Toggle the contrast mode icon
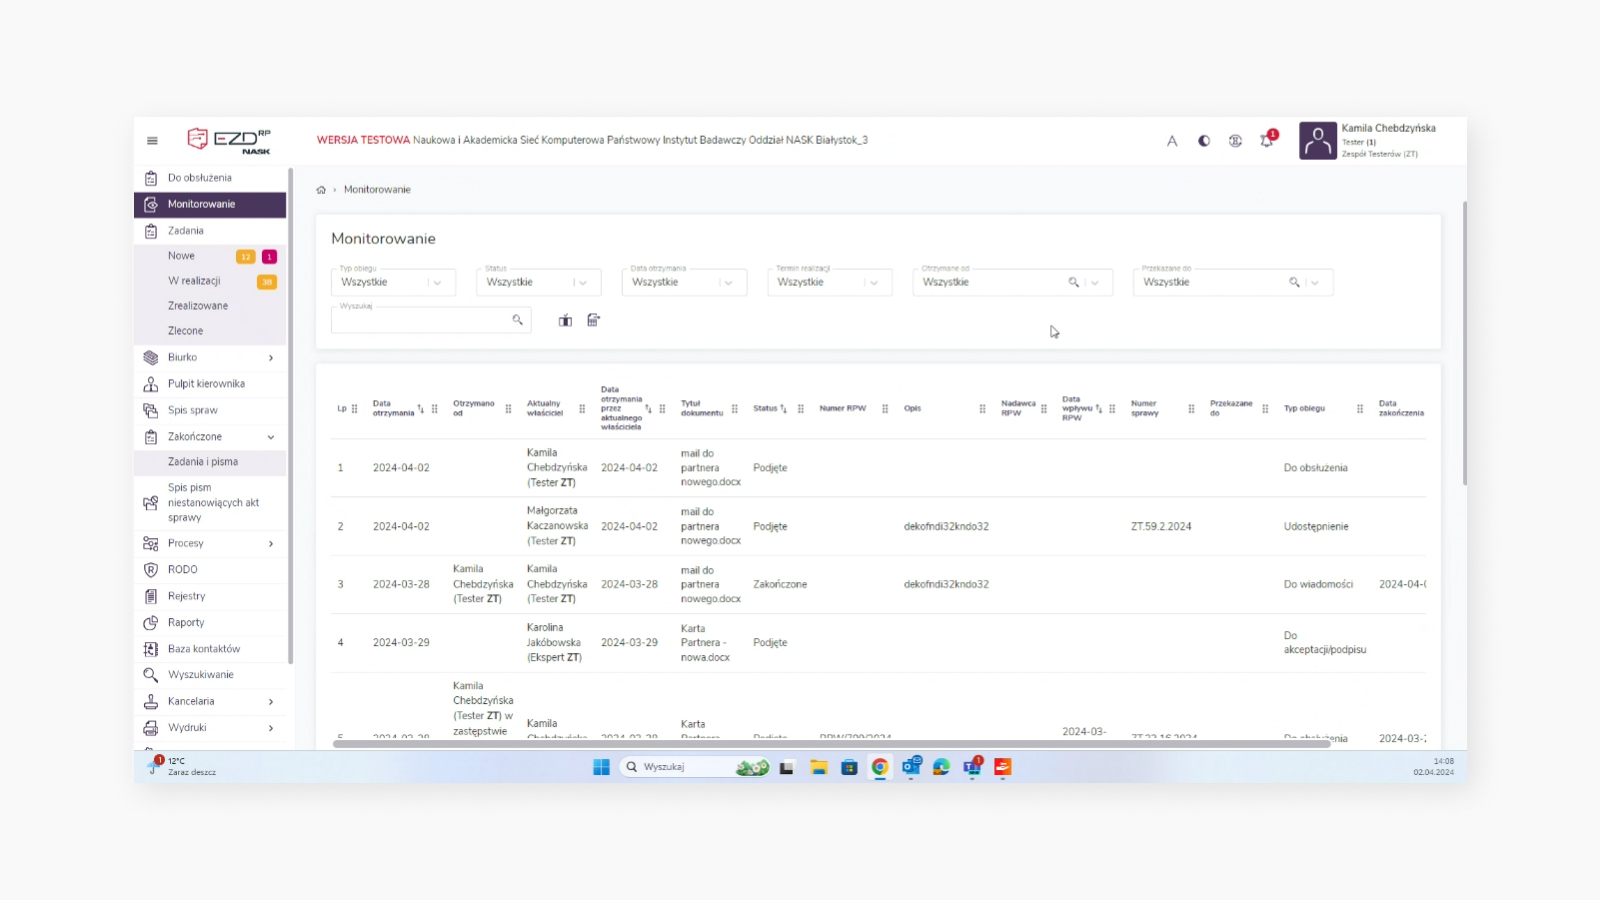1600x900 pixels. point(1204,141)
